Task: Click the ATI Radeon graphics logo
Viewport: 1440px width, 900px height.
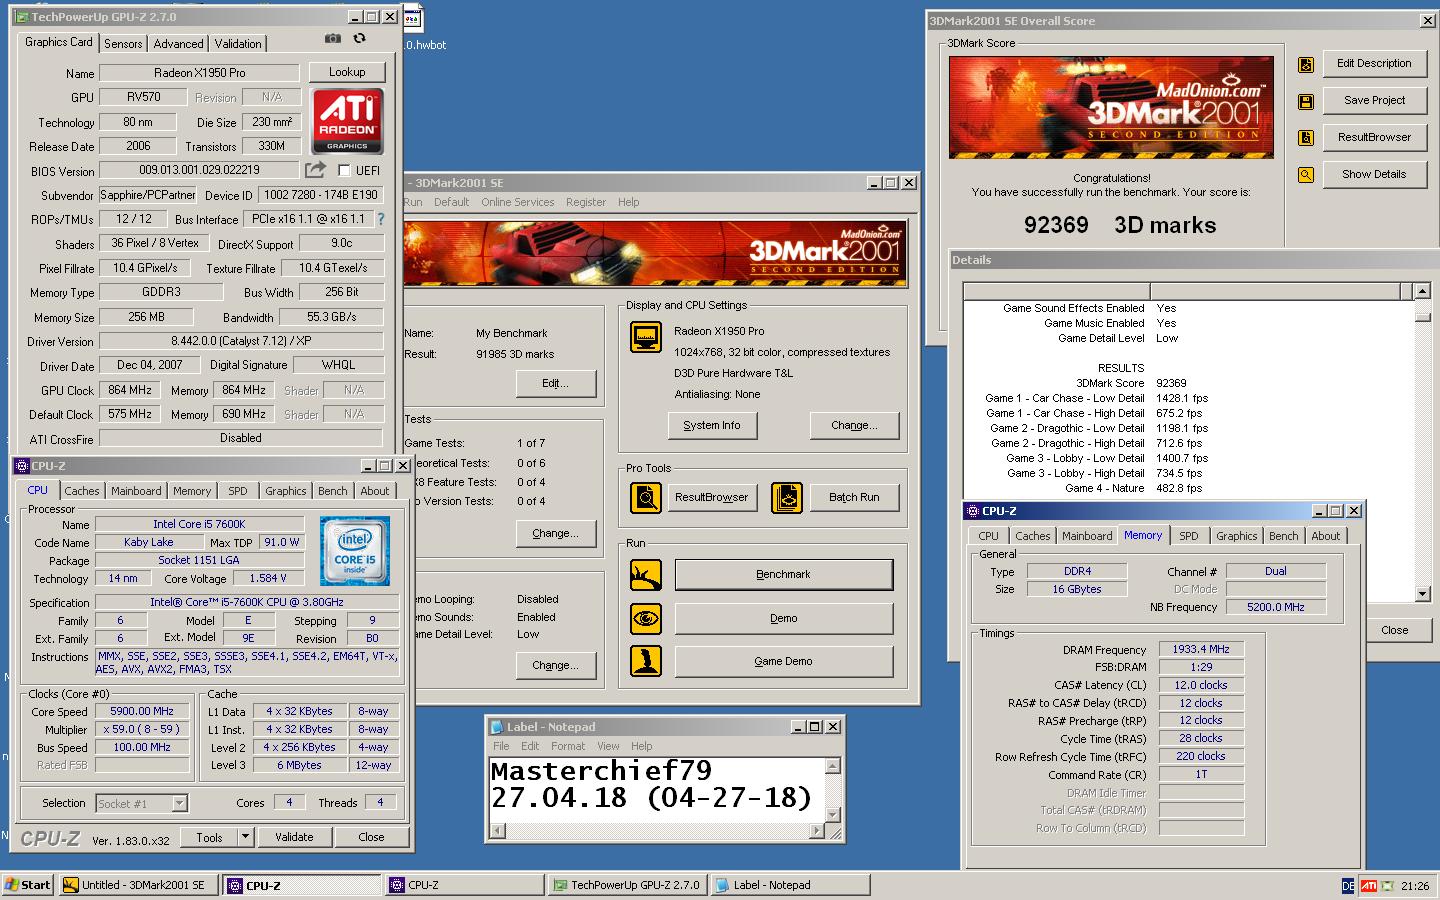Action: [347, 120]
